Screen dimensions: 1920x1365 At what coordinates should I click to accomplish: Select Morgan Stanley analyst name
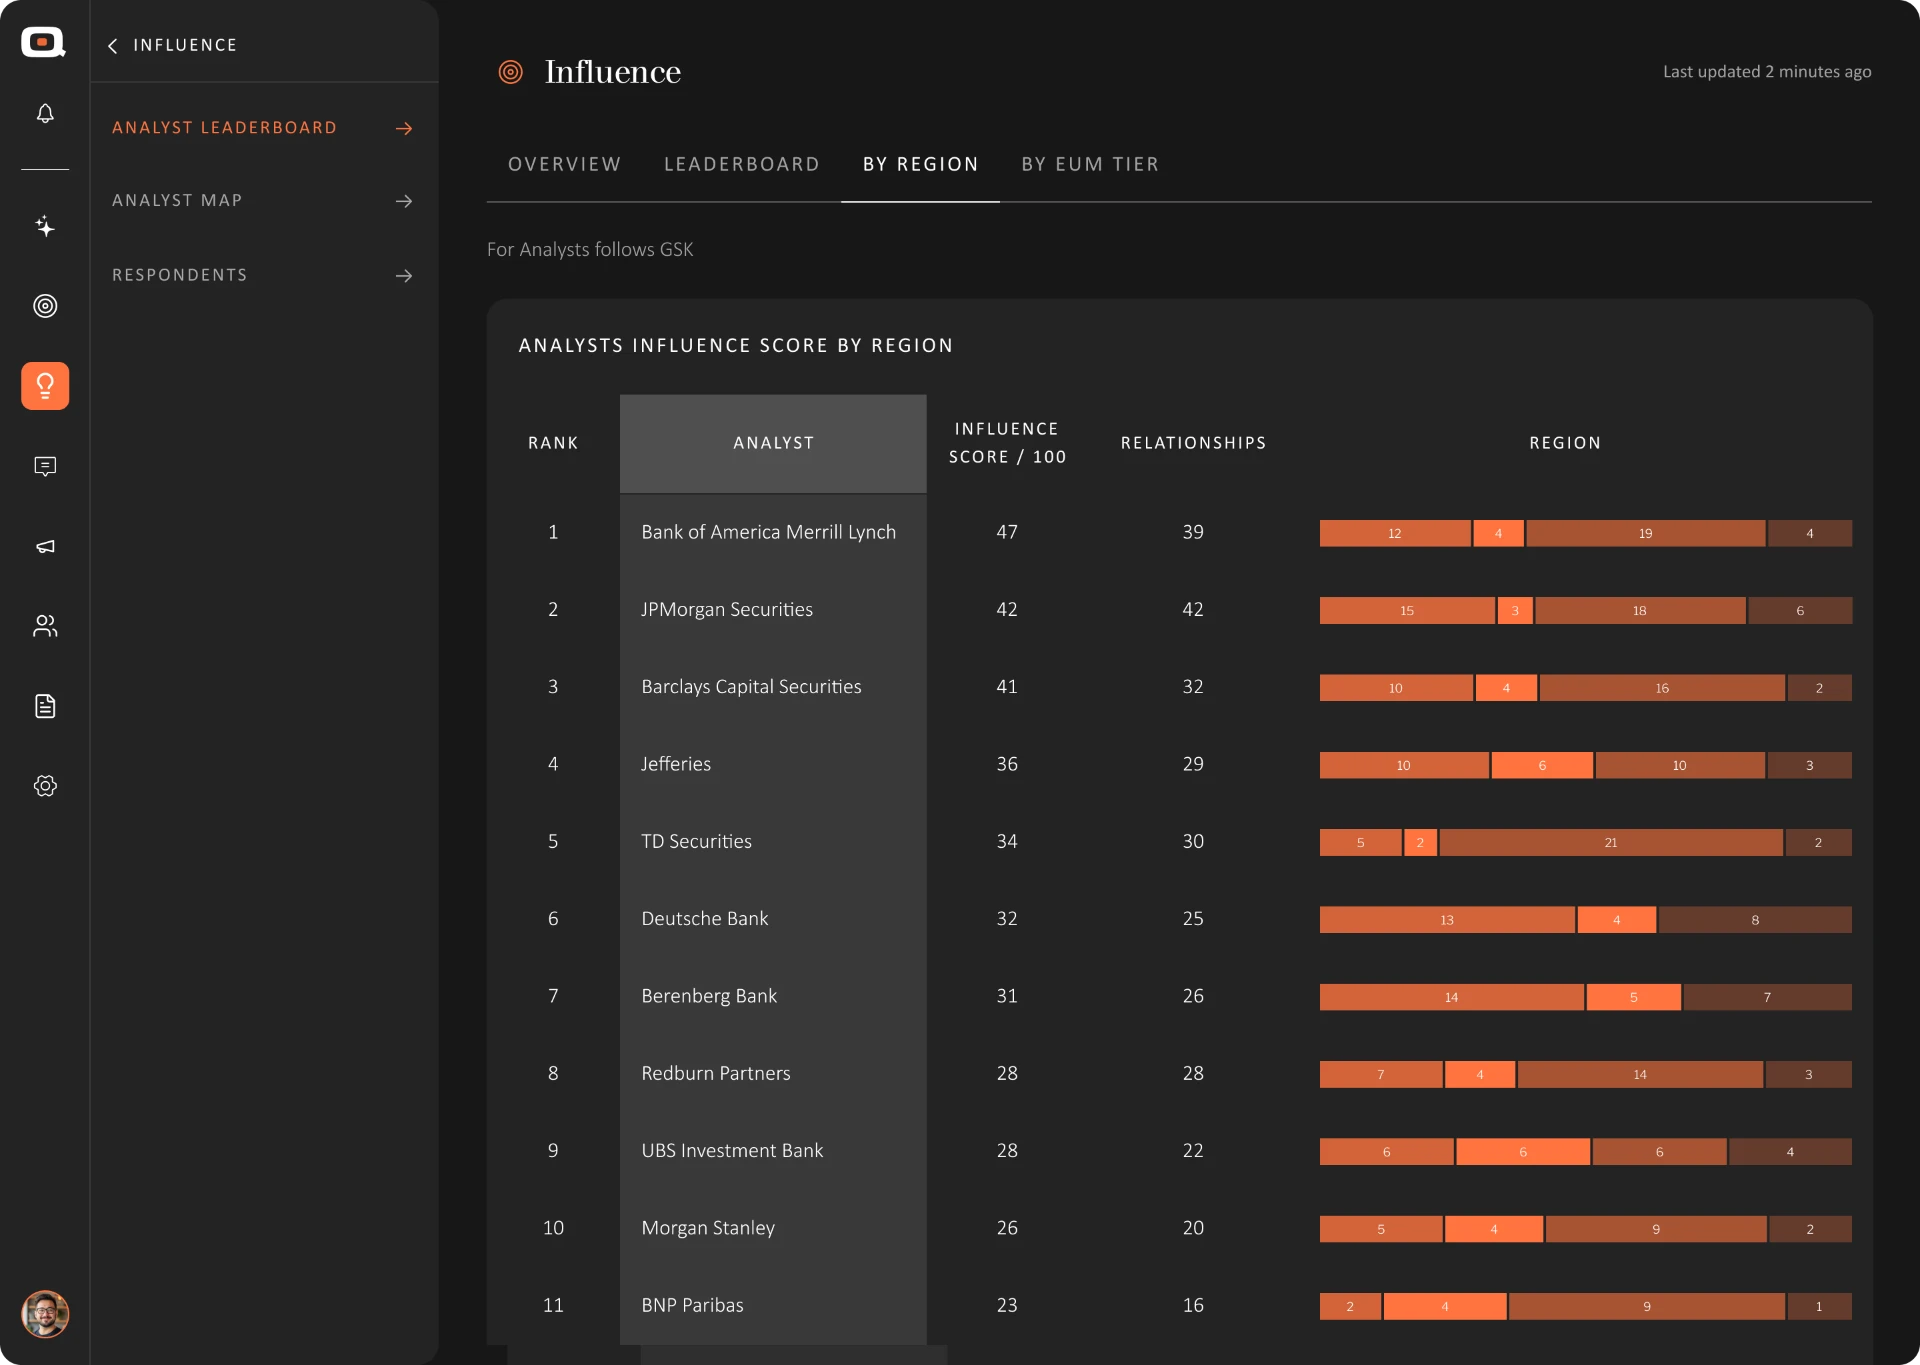[x=708, y=1228]
